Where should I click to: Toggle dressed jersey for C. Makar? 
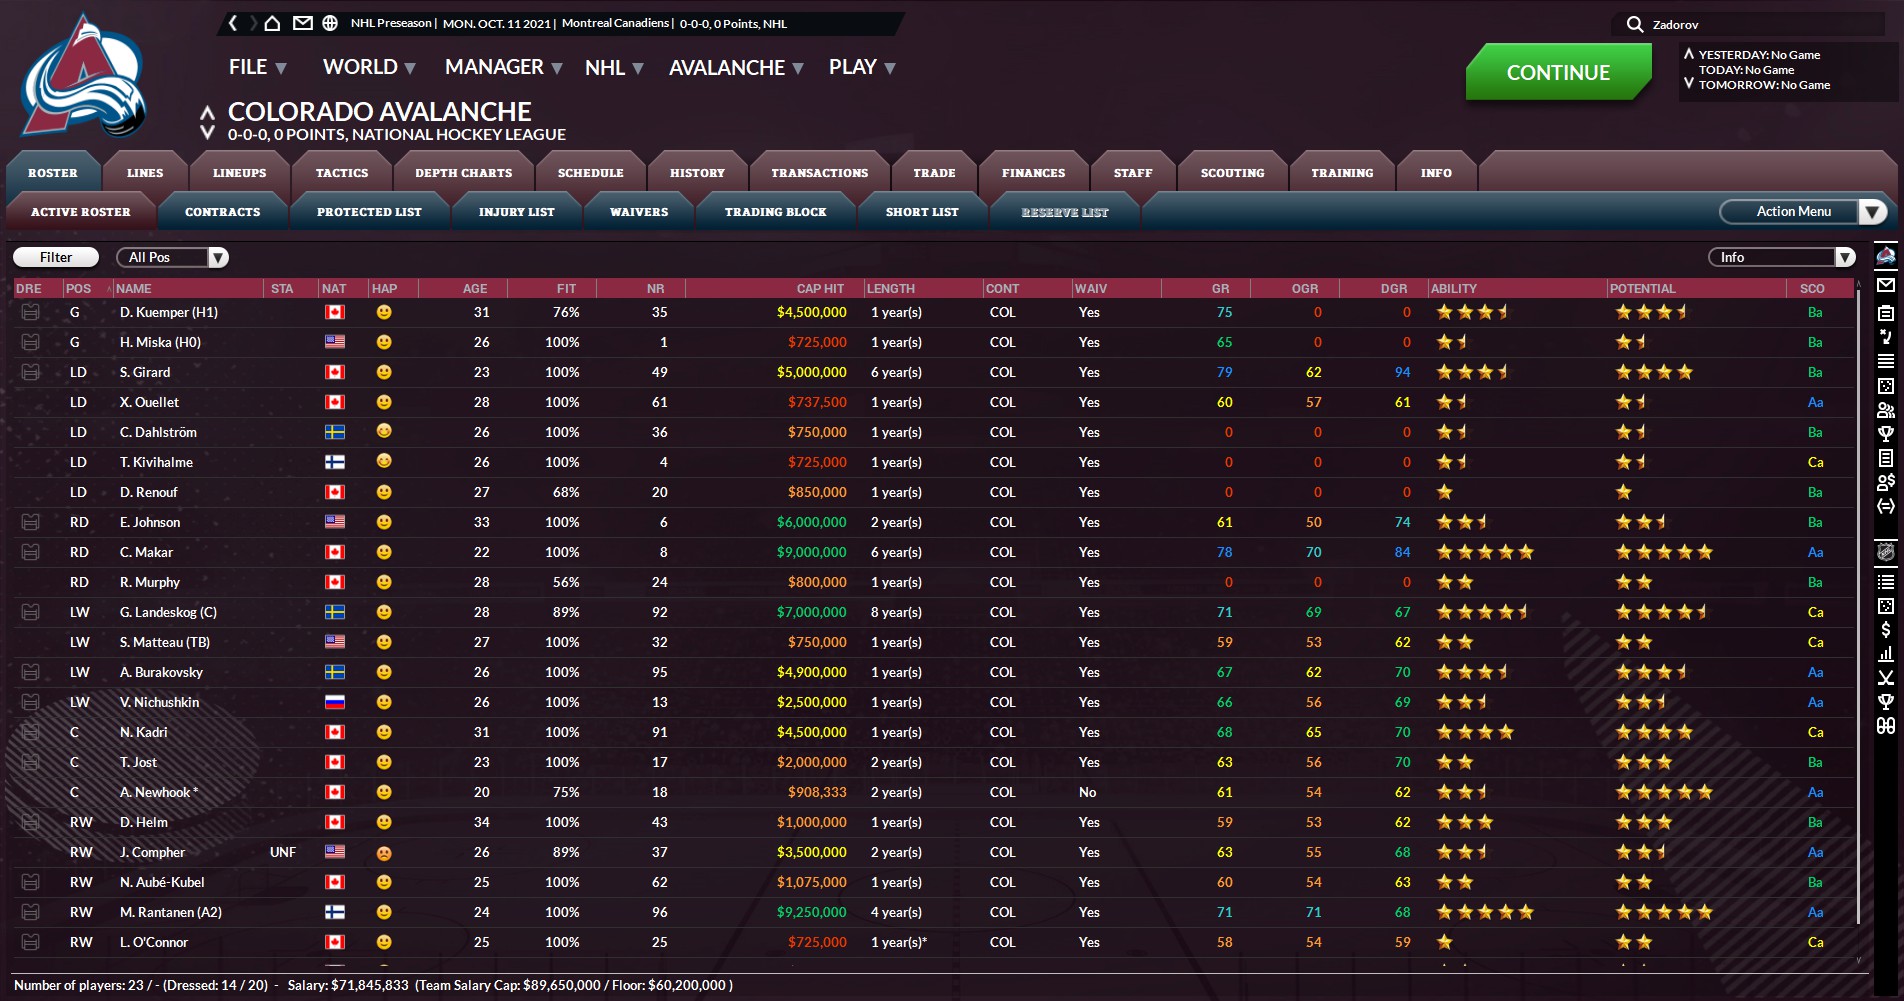[x=31, y=552]
